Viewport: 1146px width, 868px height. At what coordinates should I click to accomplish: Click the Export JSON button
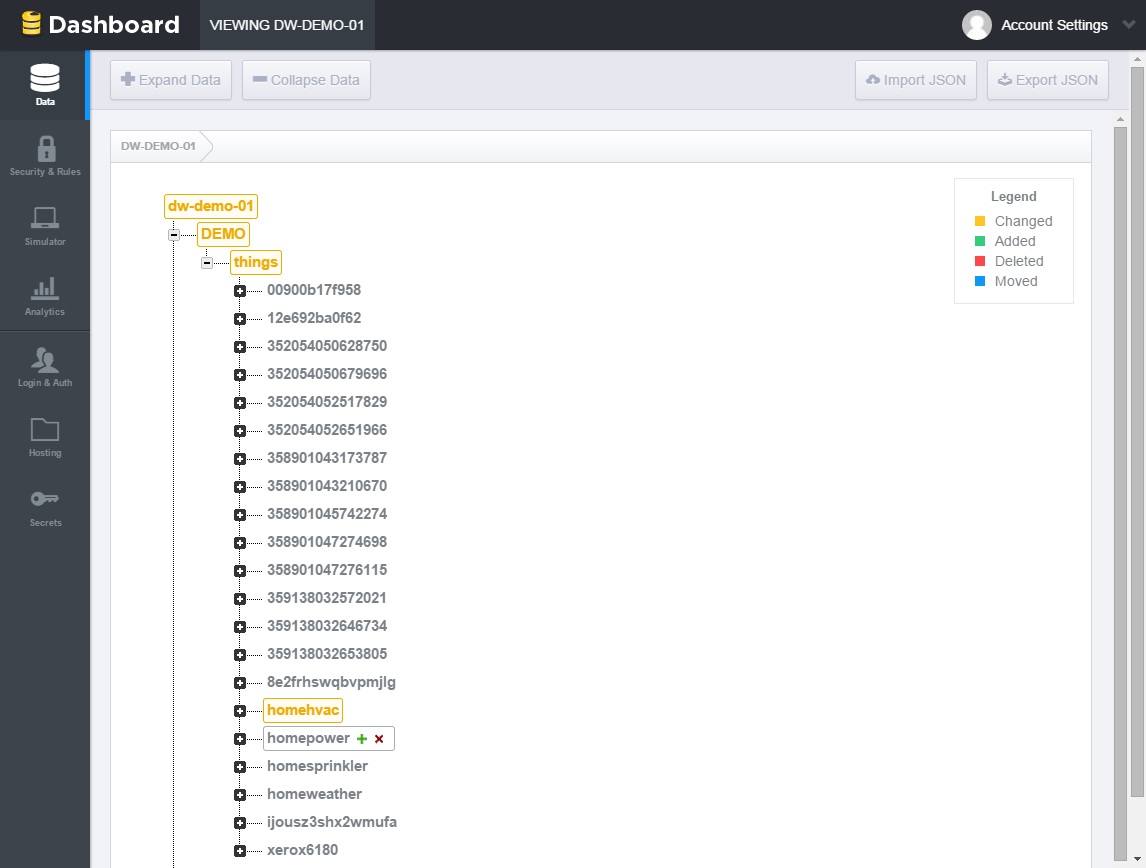pyautogui.click(x=1047, y=80)
